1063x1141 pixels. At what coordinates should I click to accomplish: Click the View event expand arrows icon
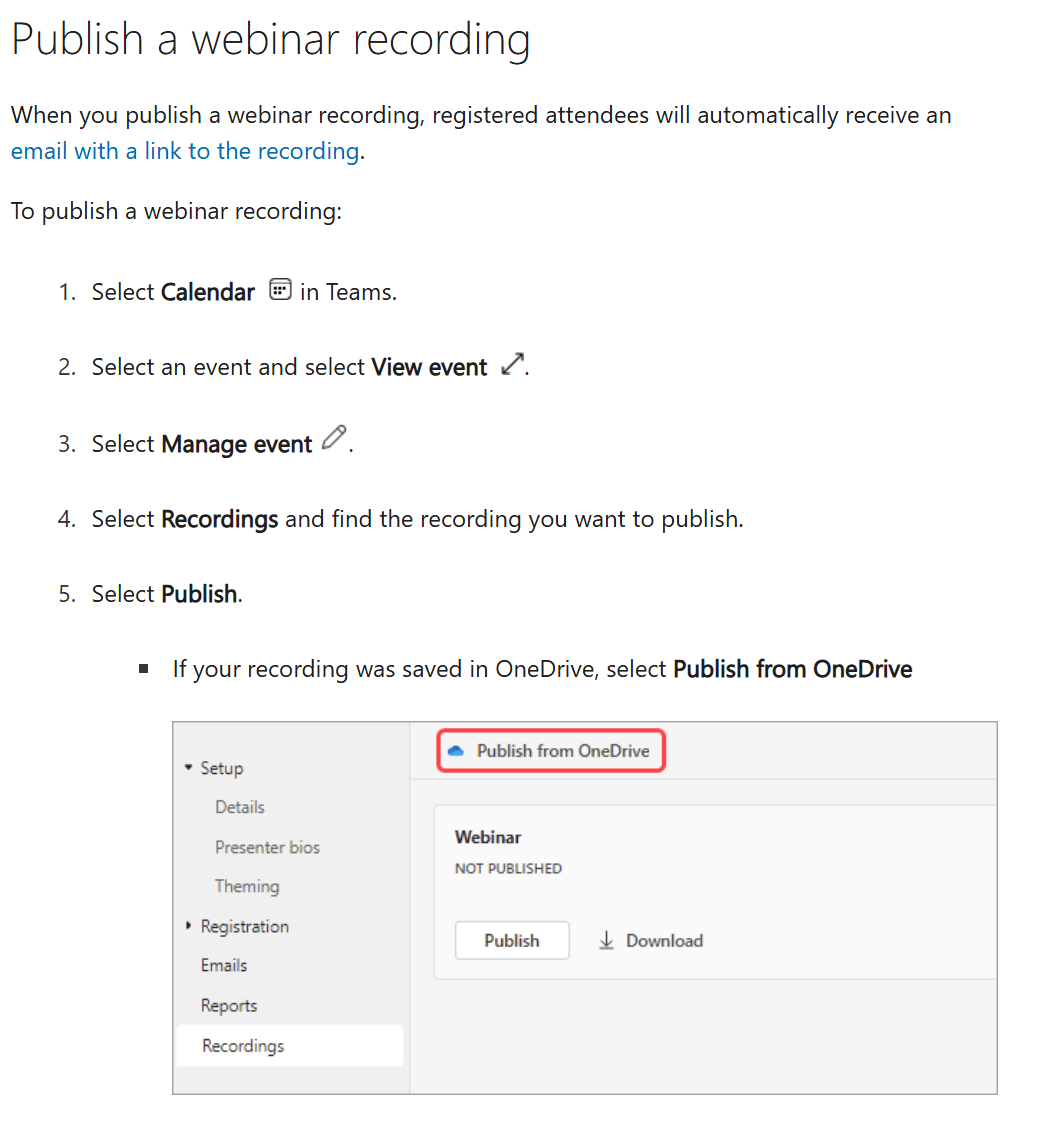click(512, 364)
